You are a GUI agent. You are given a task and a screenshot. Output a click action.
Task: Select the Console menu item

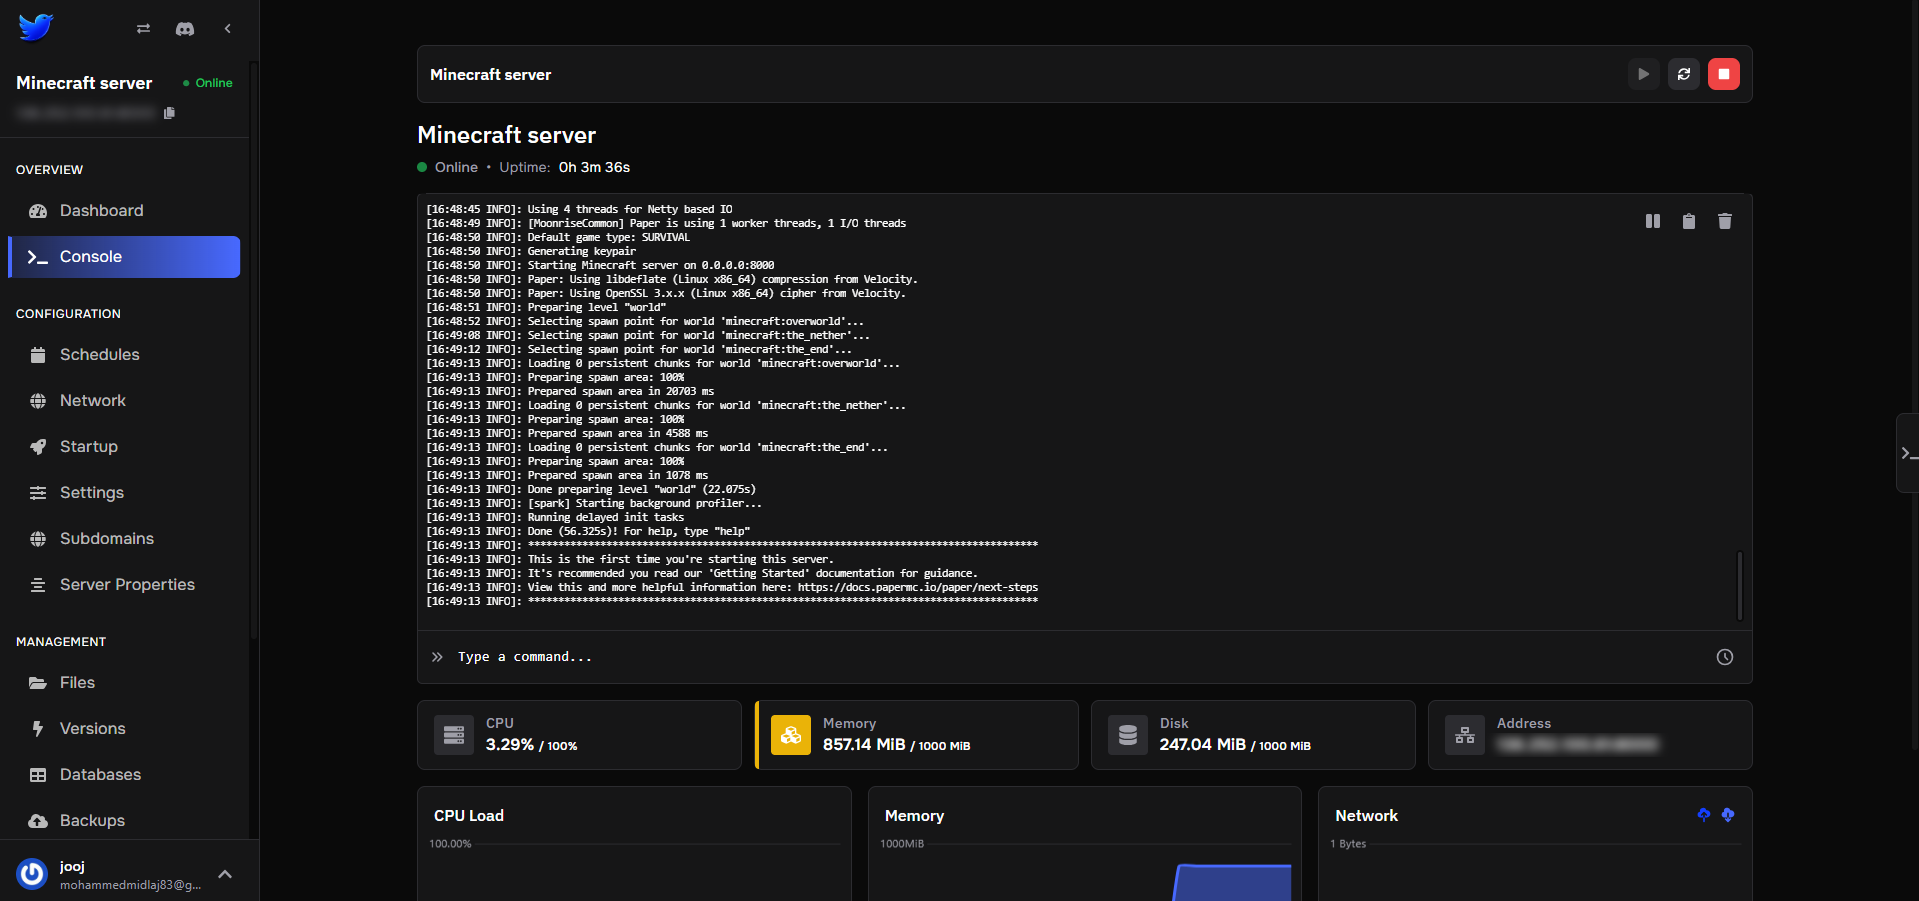124,257
